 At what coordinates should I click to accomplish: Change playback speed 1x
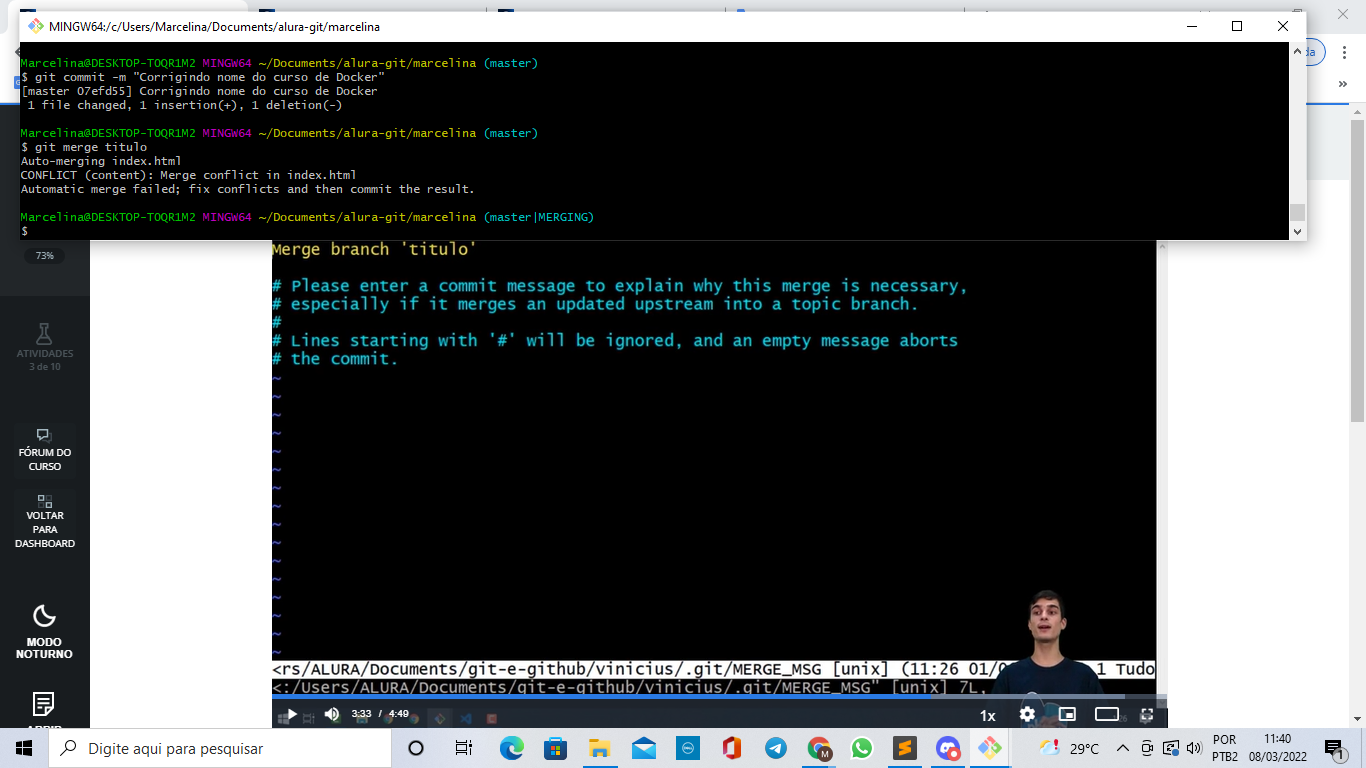tap(987, 715)
